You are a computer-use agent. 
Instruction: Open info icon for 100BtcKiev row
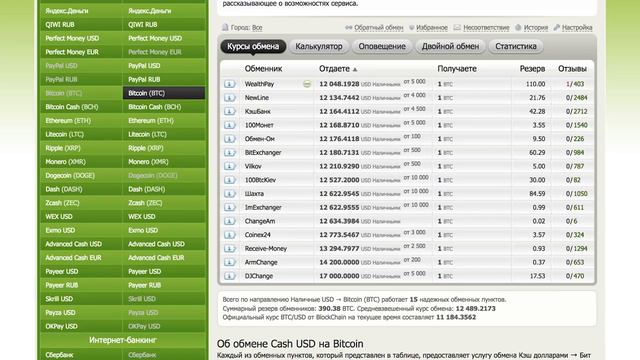click(x=229, y=180)
